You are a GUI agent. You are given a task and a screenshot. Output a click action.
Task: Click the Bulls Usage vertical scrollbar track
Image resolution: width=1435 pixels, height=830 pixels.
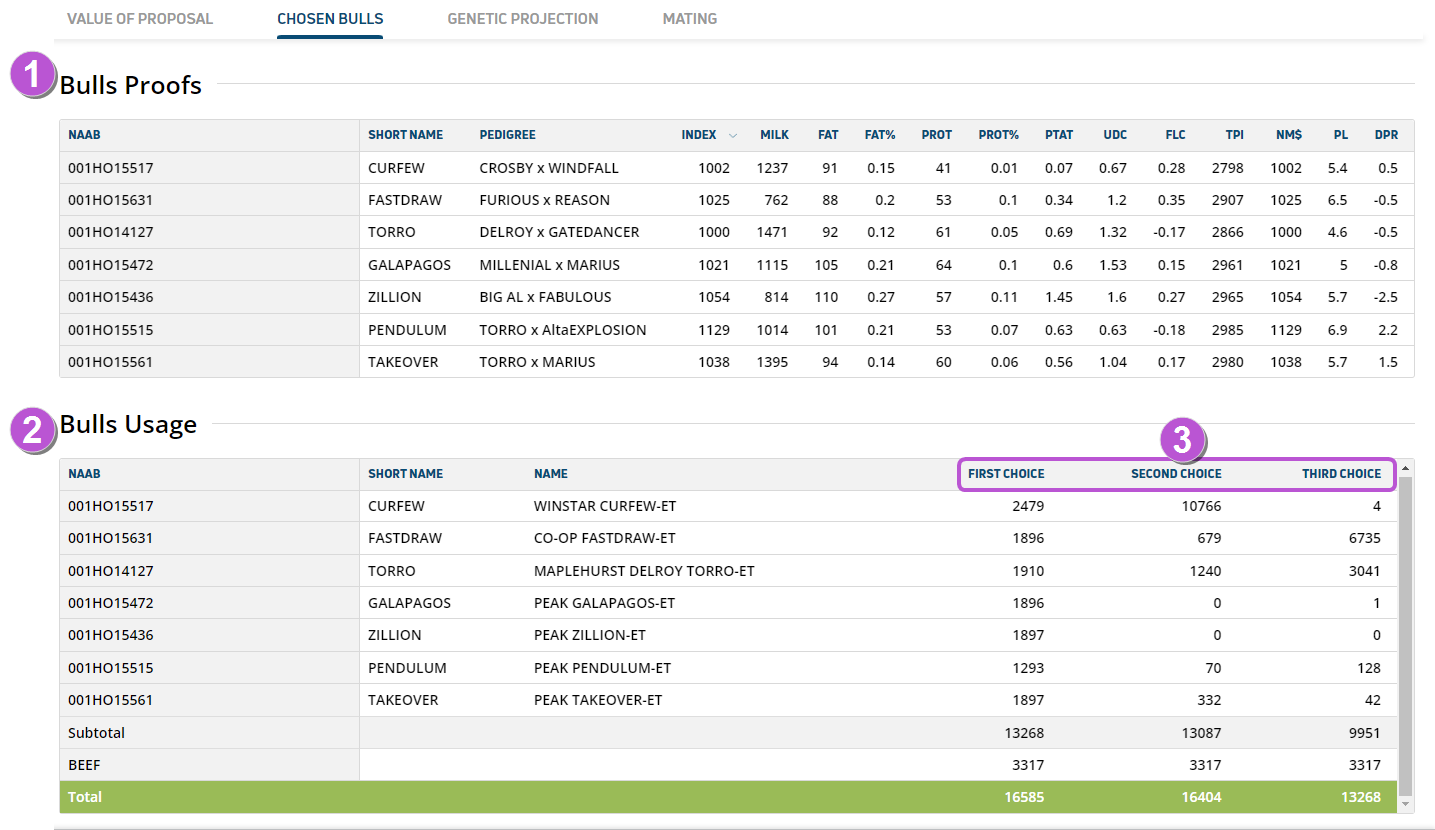click(1405, 640)
